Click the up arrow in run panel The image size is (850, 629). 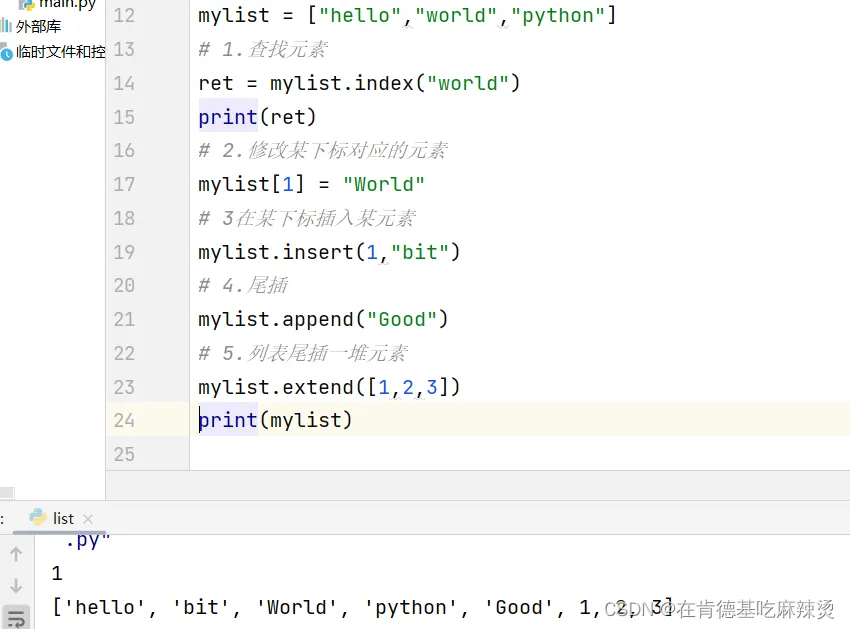16,554
